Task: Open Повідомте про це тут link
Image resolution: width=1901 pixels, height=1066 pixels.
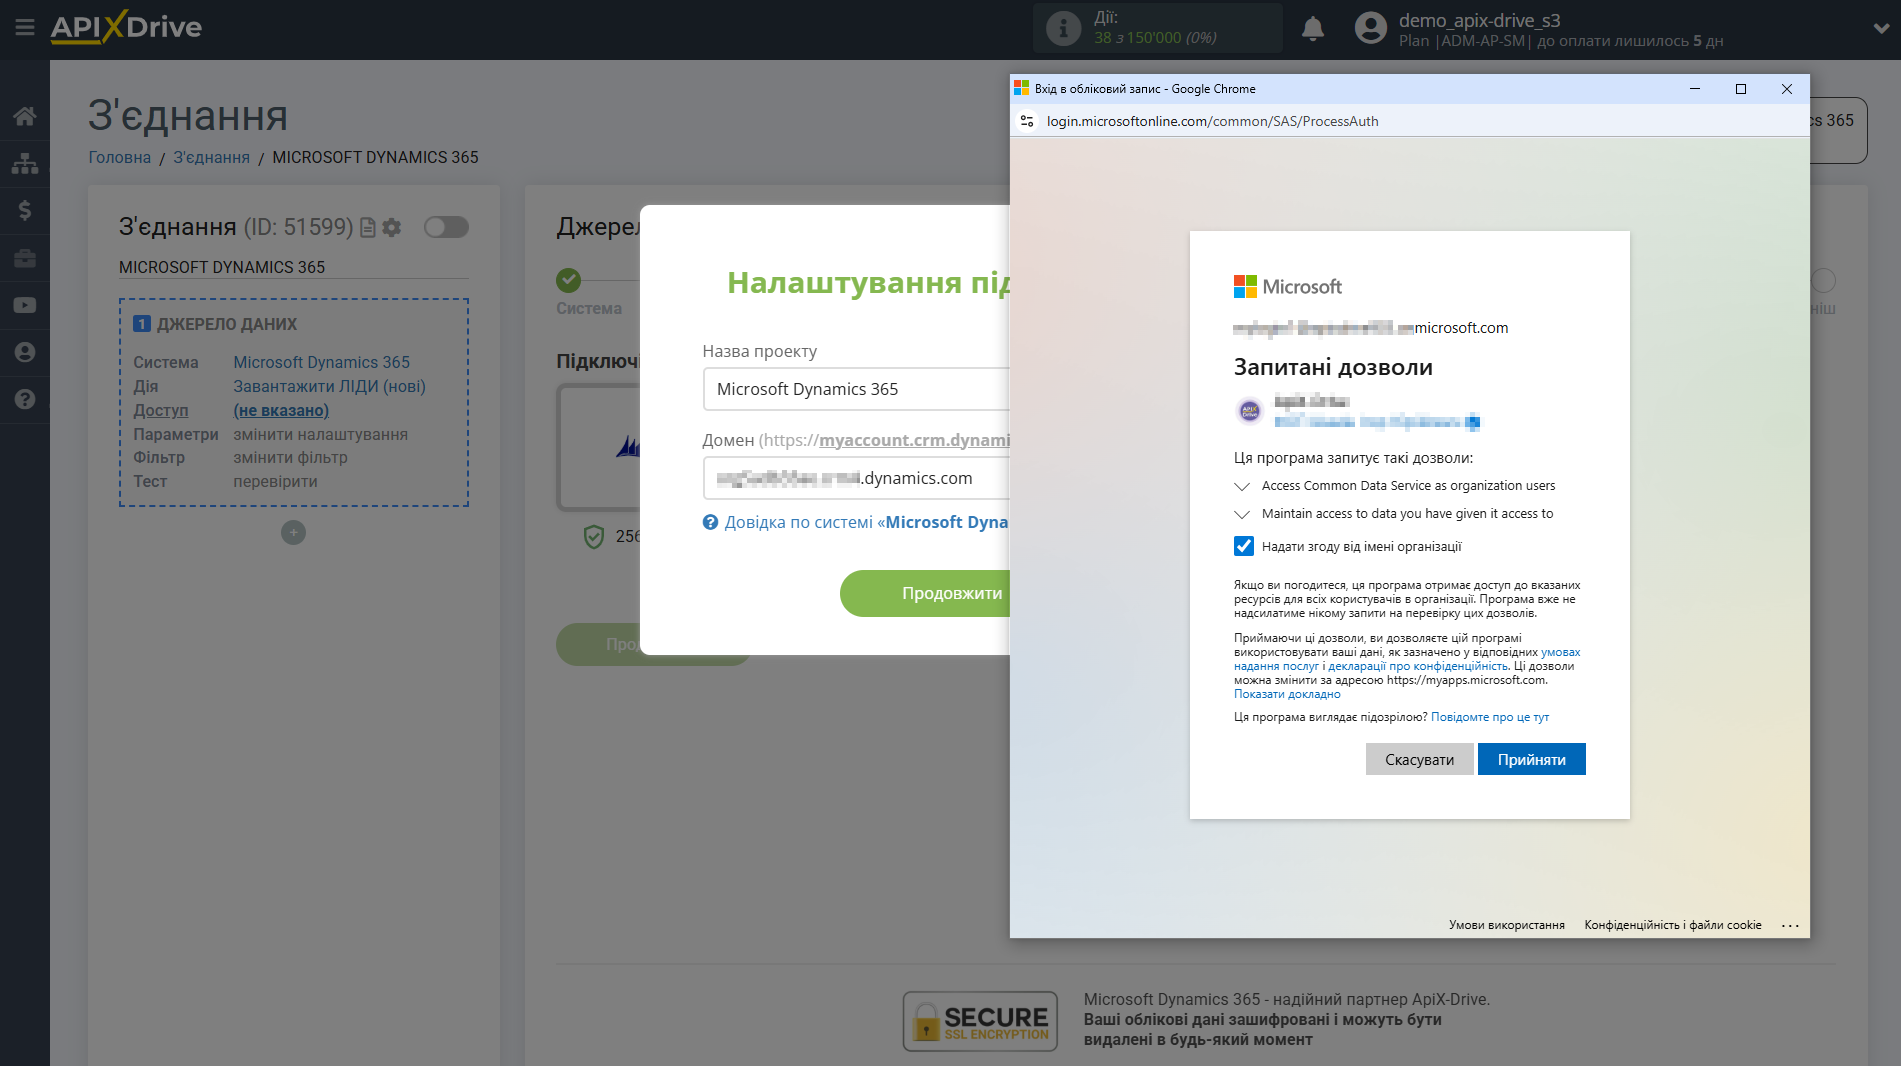Action: pos(1489,717)
